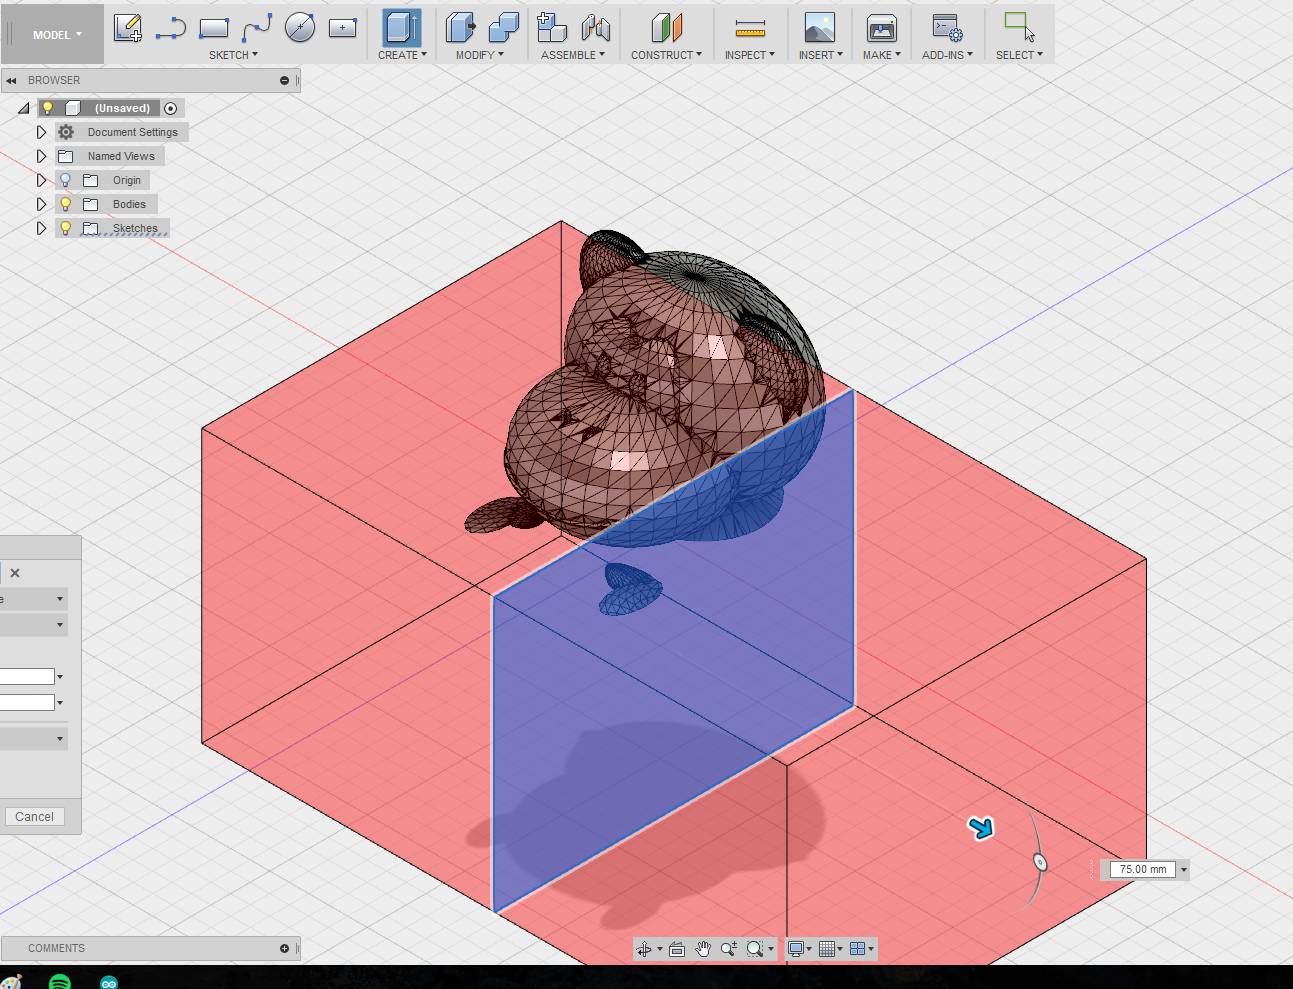Select the Circle sketch tool

click(x=300, y=28)
